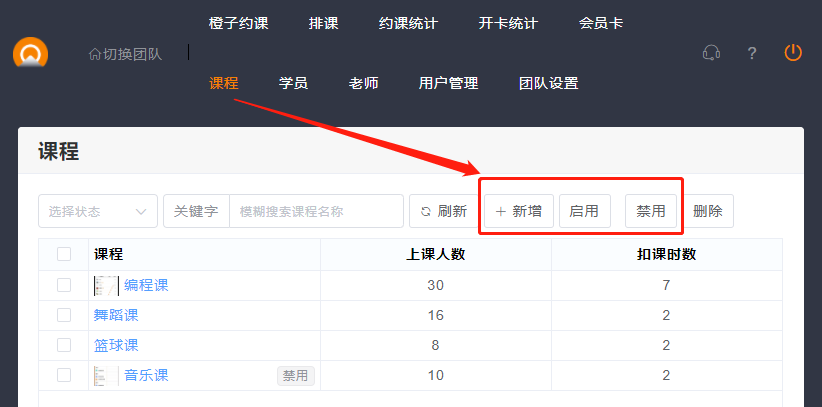Click the orange app logo icon
The height and width of the screenshot is (407, 822).
tap(30, 53)
